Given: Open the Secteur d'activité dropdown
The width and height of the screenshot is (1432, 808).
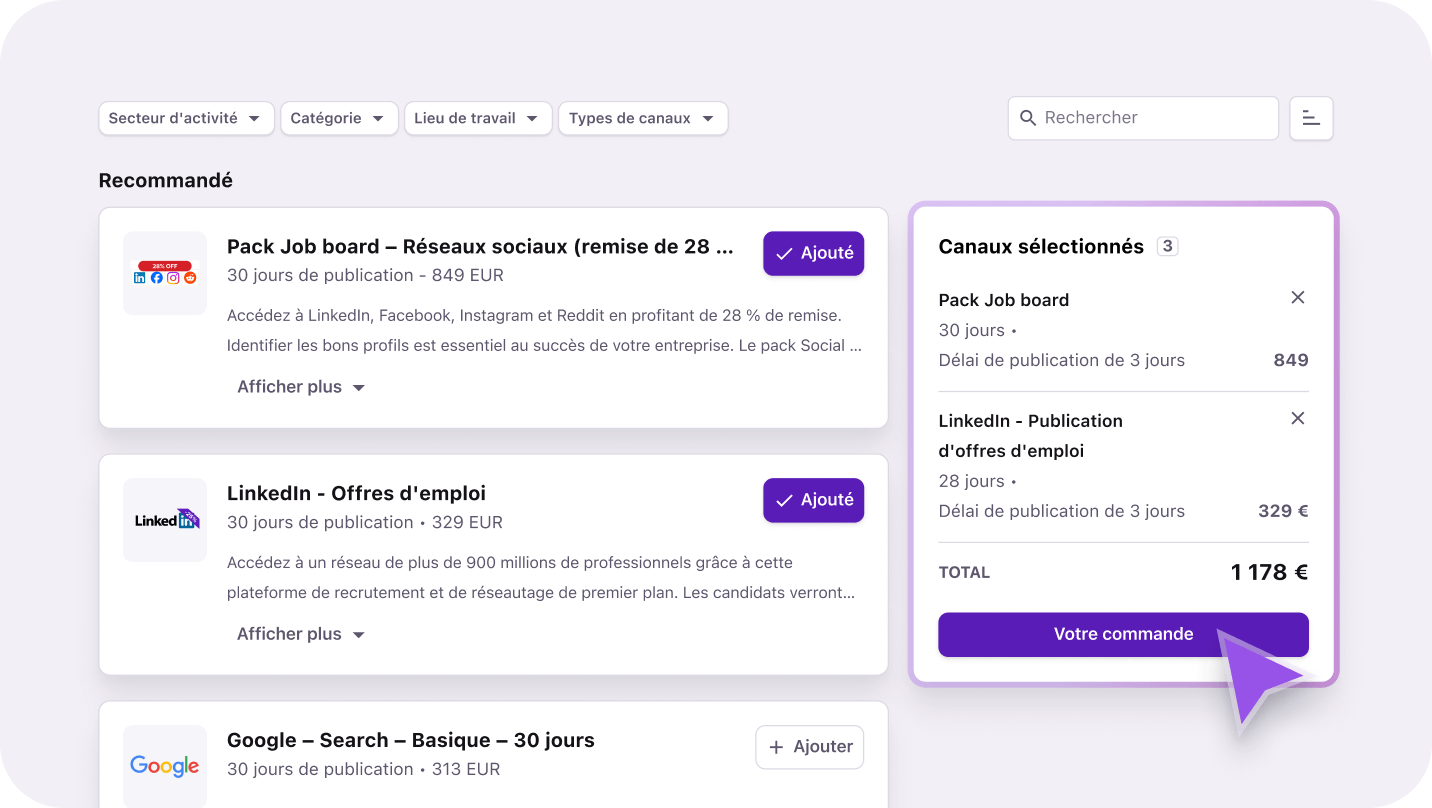Looking at the screenshot, I should click(x=186, y=118).
